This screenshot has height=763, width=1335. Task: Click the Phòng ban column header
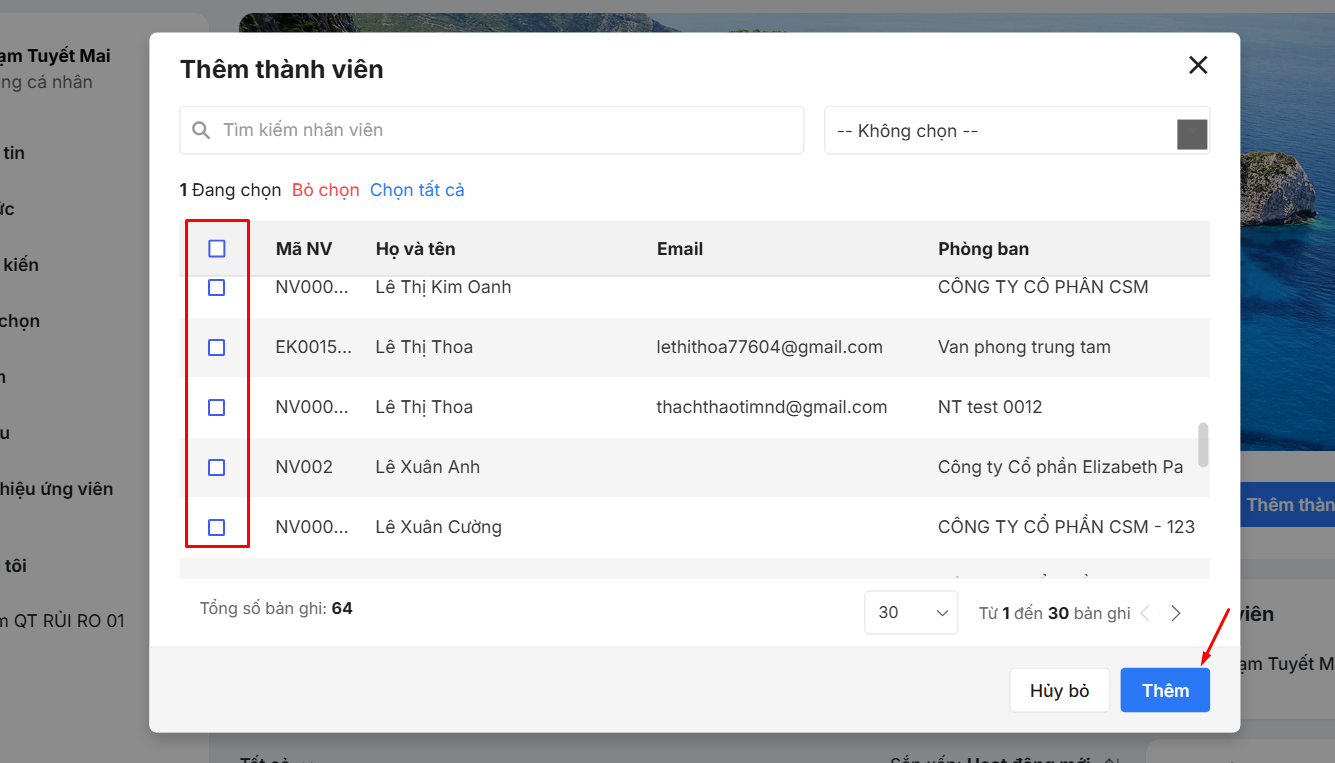(983, 249)
